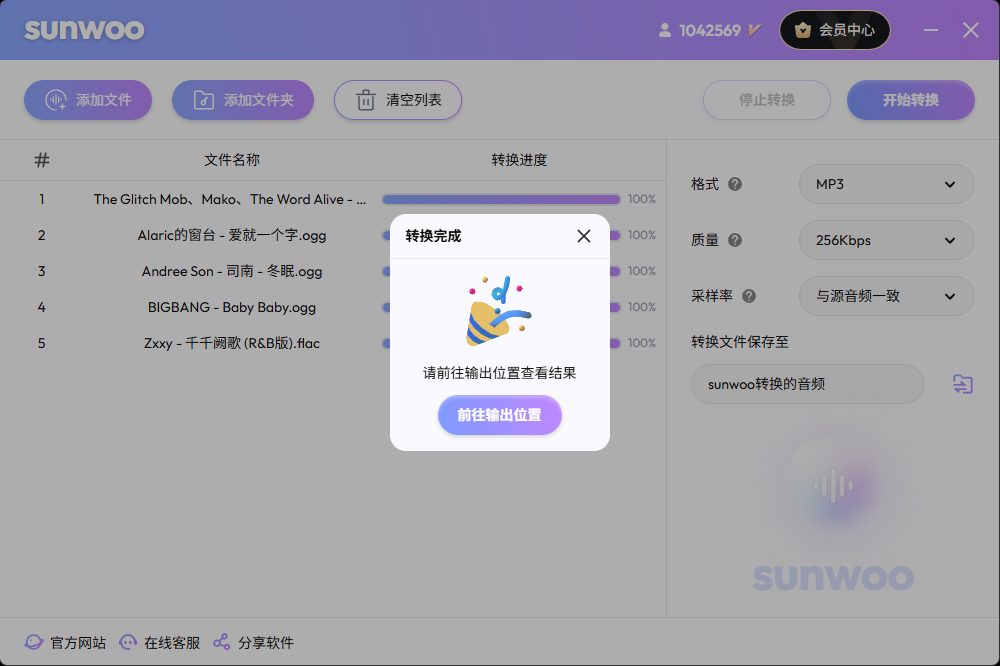This screenshot has height=666, width=1000.
Task: Click the user account avatar icon
Action: (x=665, y=30)
